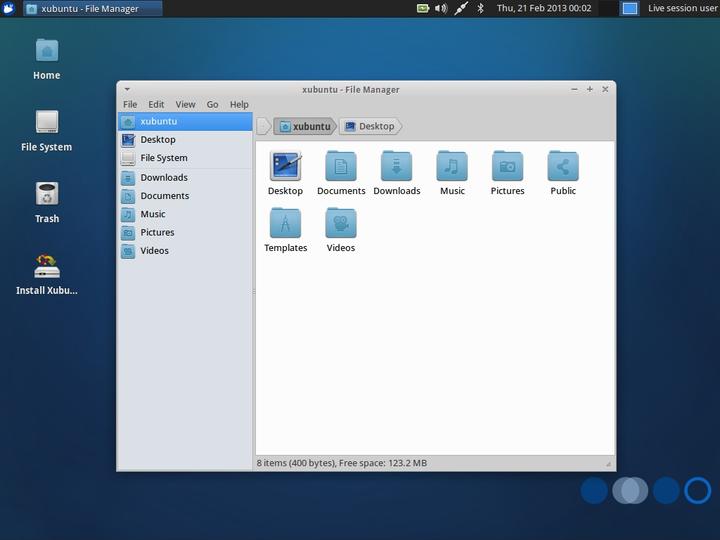Click the workspace switcher in the panel
The width and height of the screenshot is (720, 540).
pos(630,8)
